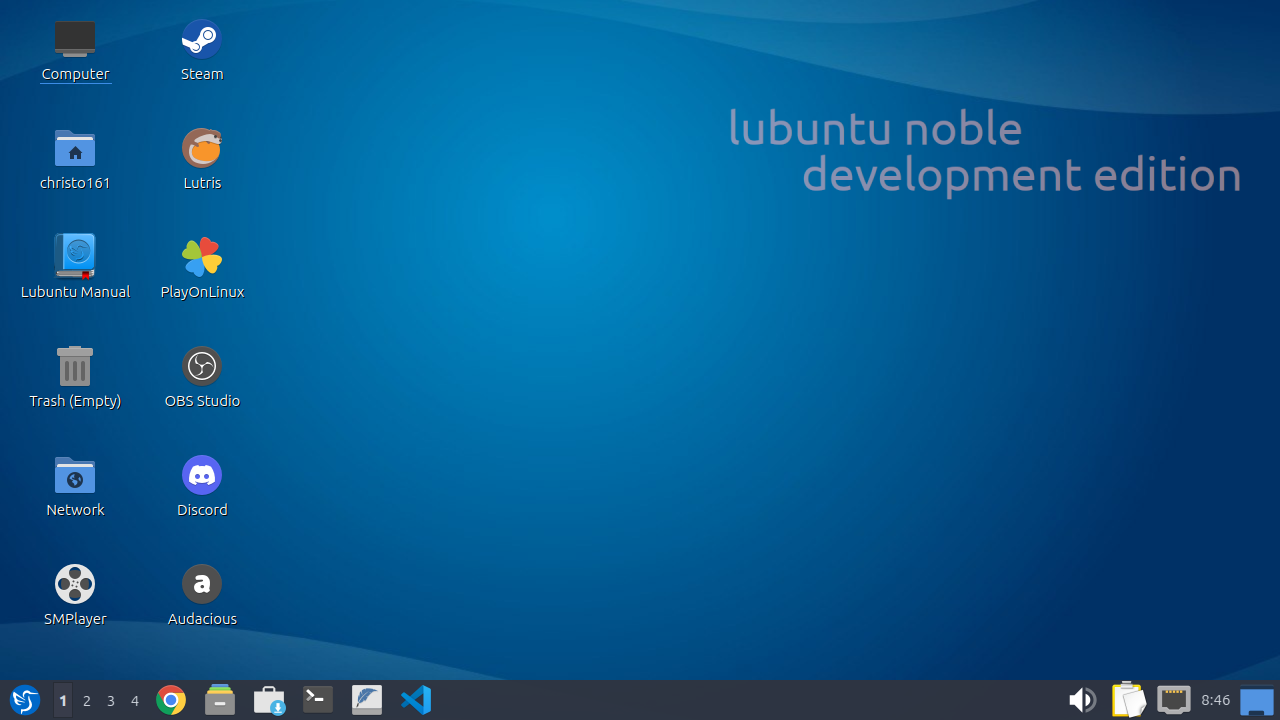Click the "Trash (Empty)" label text
Viewport: 1280px width, 720px height.
coord(75,401)
